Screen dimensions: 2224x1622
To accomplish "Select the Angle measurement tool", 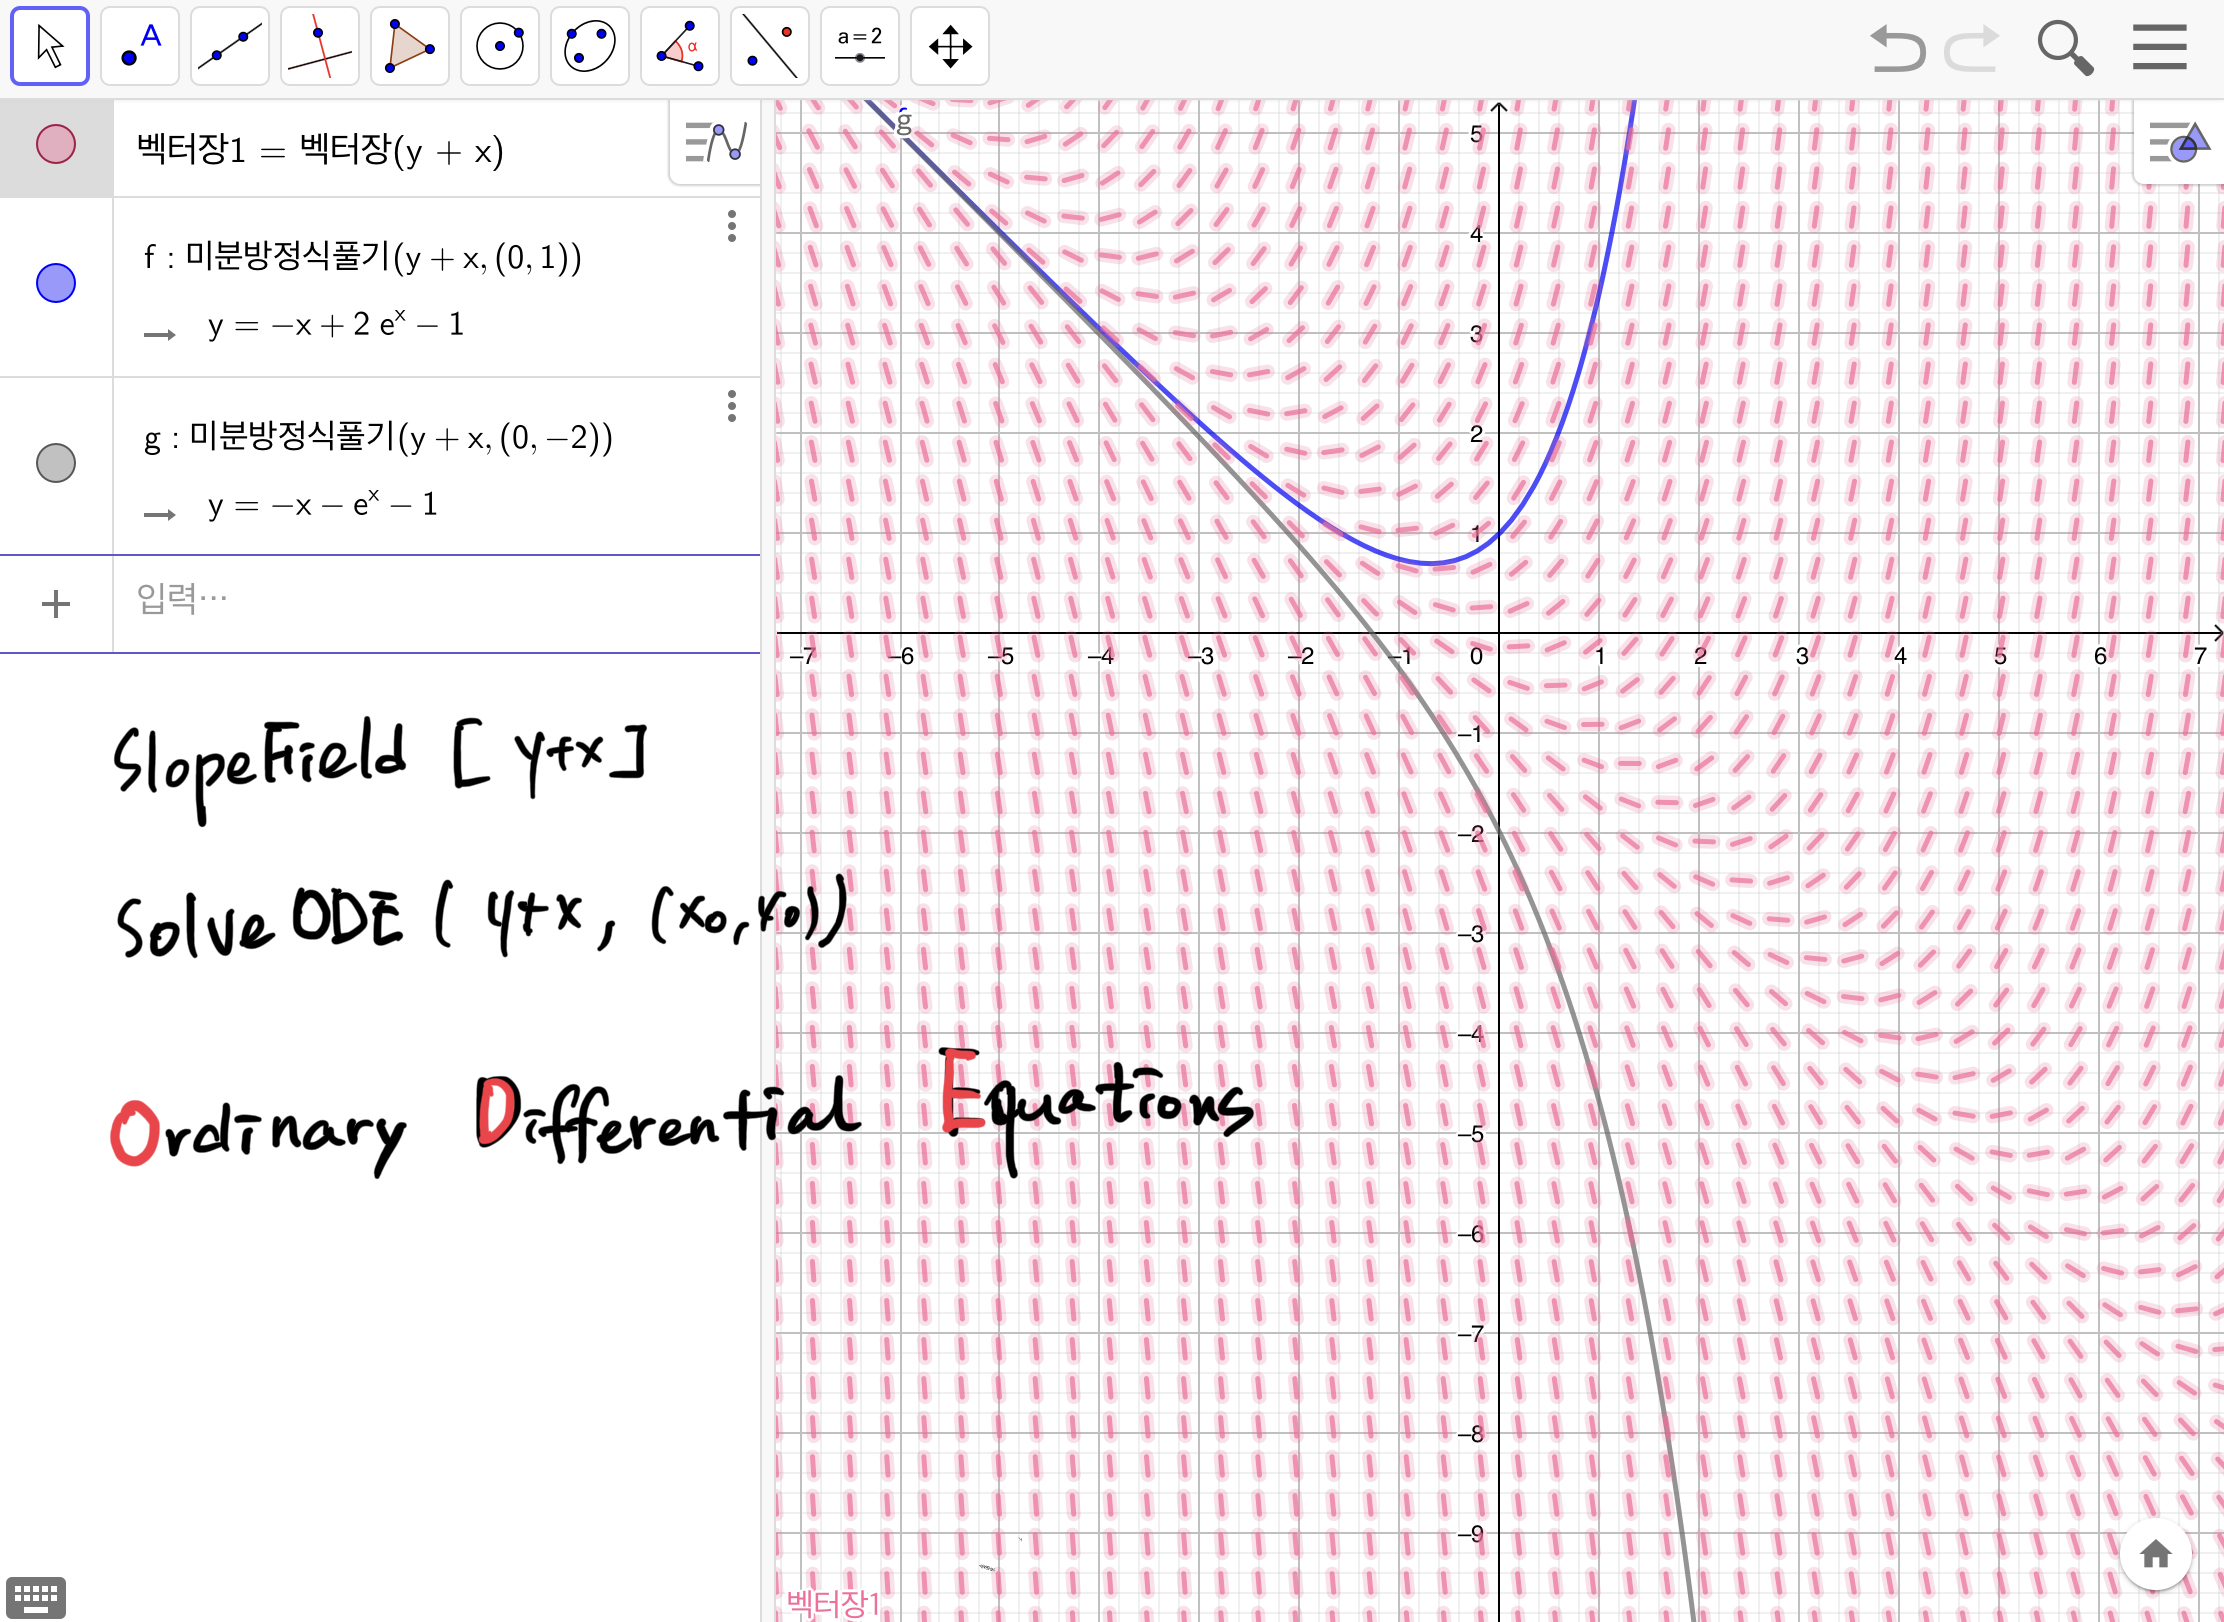I will pos(680,46).
